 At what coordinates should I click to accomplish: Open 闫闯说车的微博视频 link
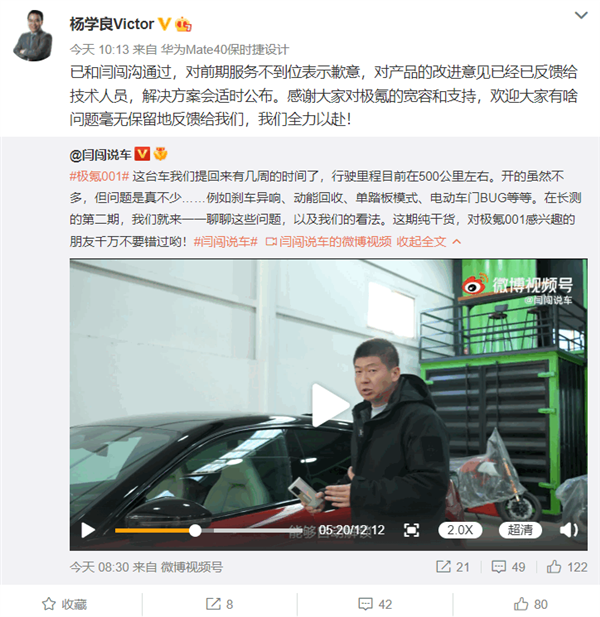tap(329, 241)
